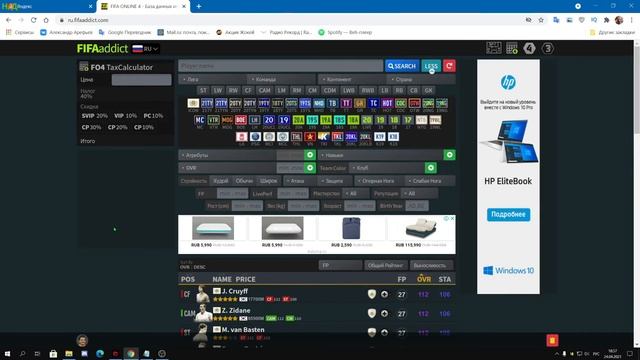
Task: Go to the FIFAaddict home logo
Action: 102,49
